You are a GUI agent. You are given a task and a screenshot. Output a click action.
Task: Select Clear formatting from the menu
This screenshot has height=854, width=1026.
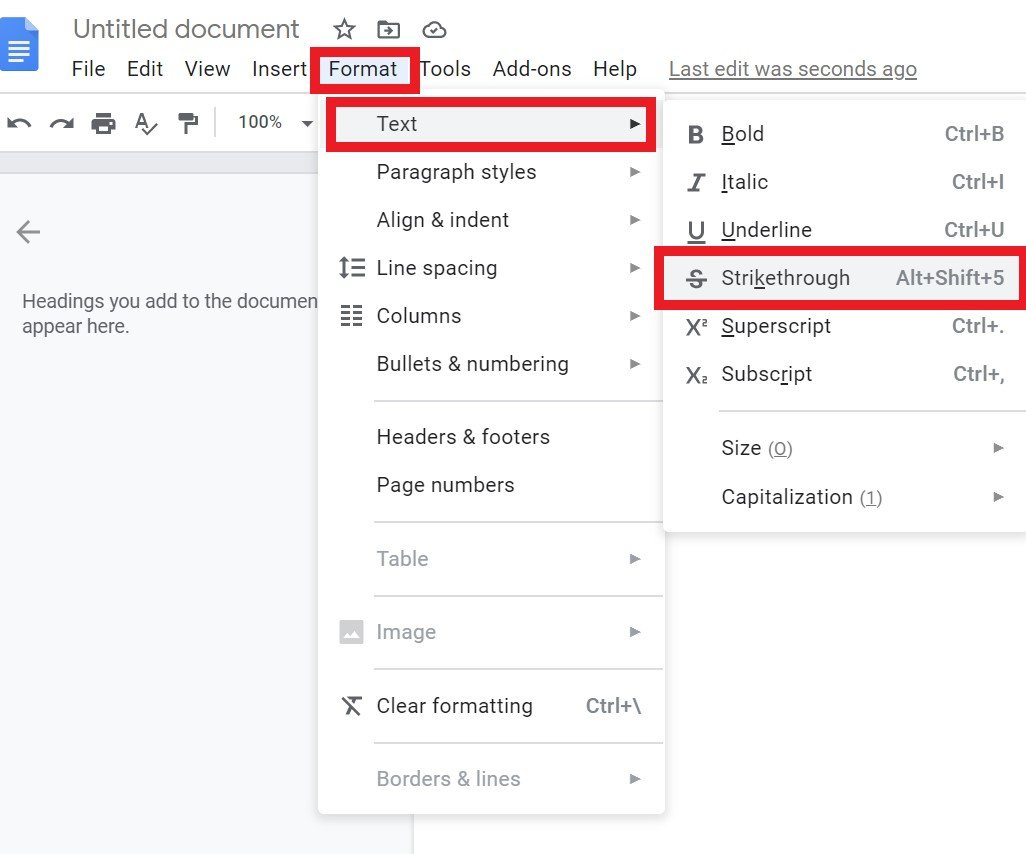point(454,706)
